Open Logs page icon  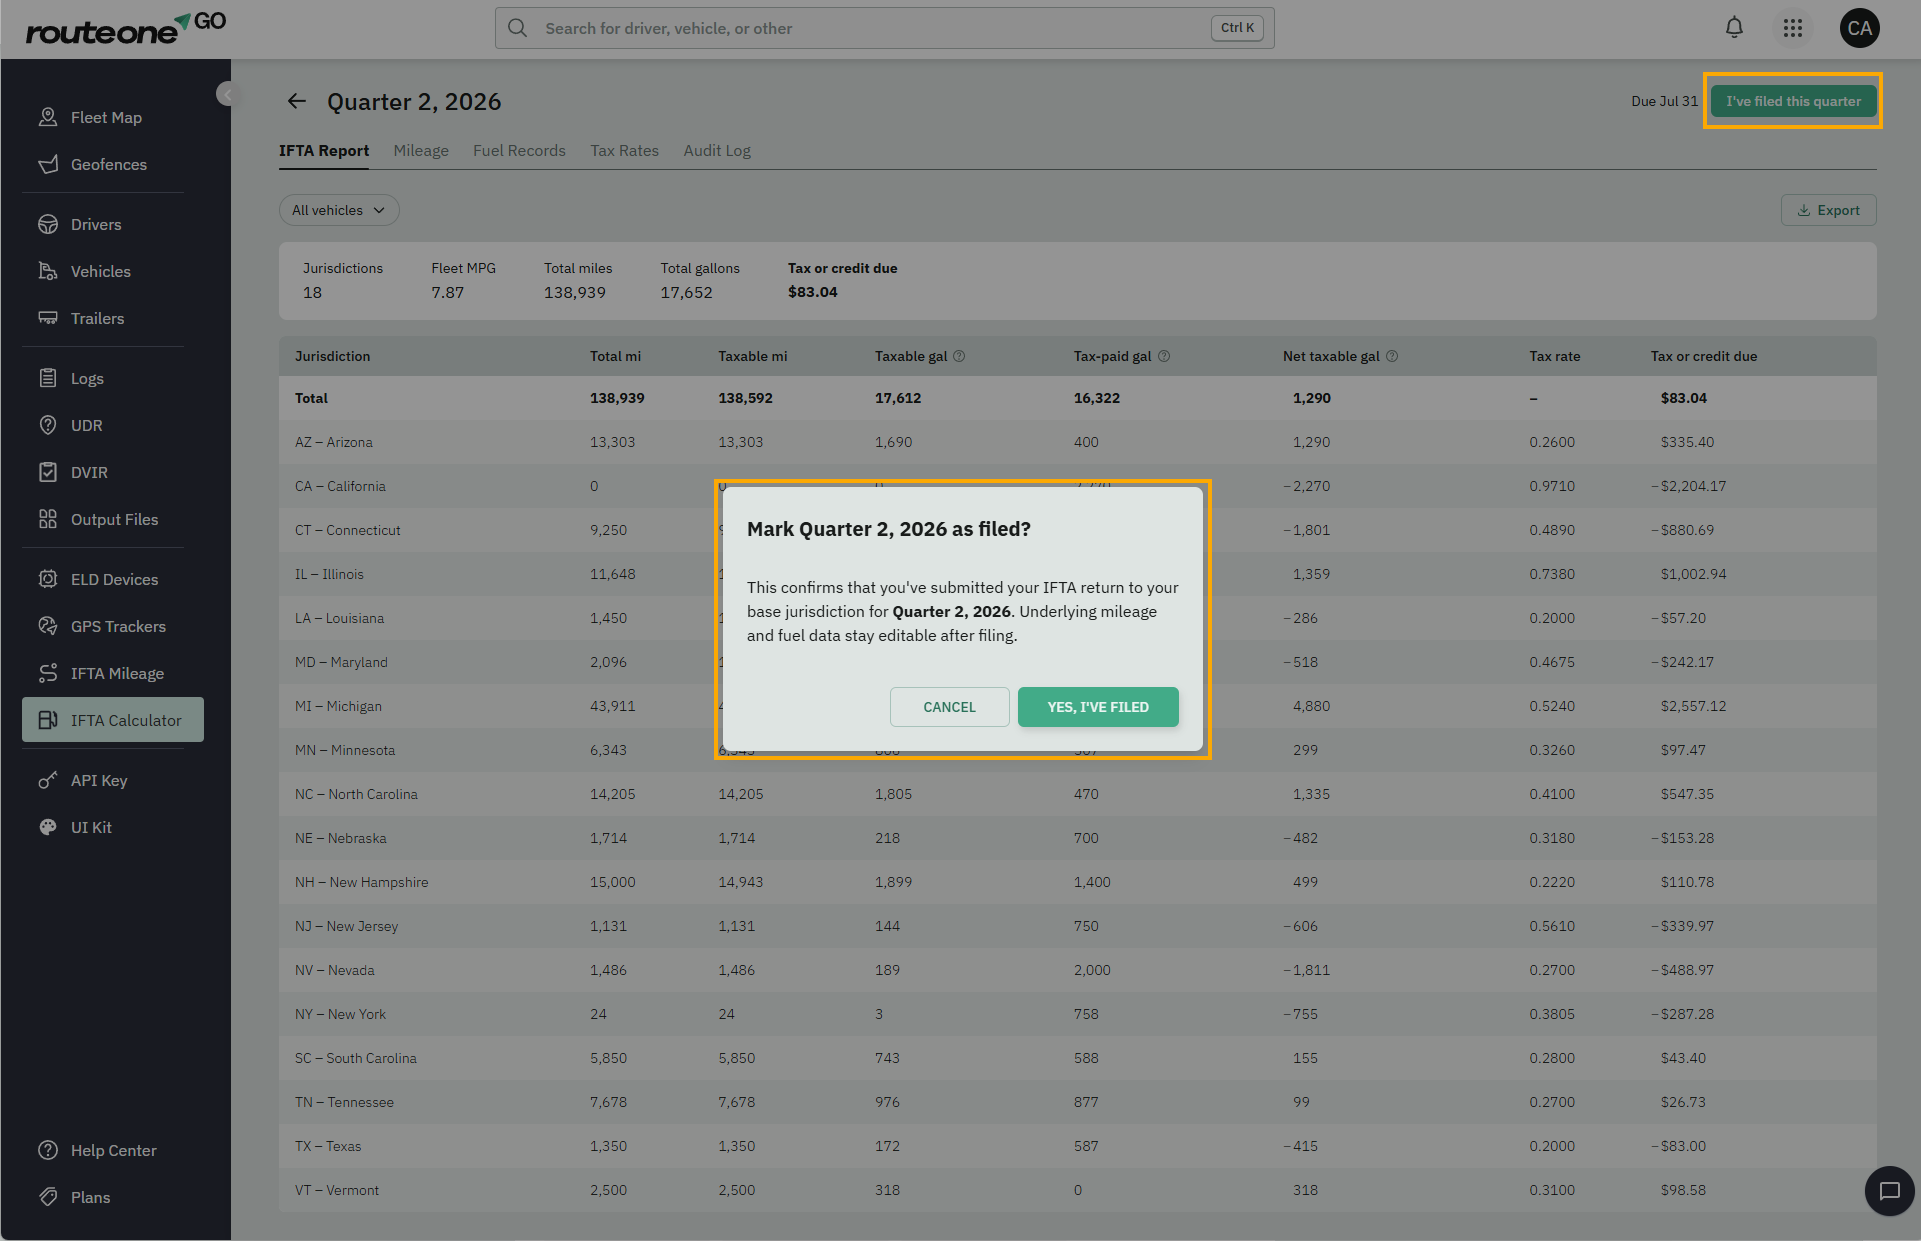(x=48, y=378)
